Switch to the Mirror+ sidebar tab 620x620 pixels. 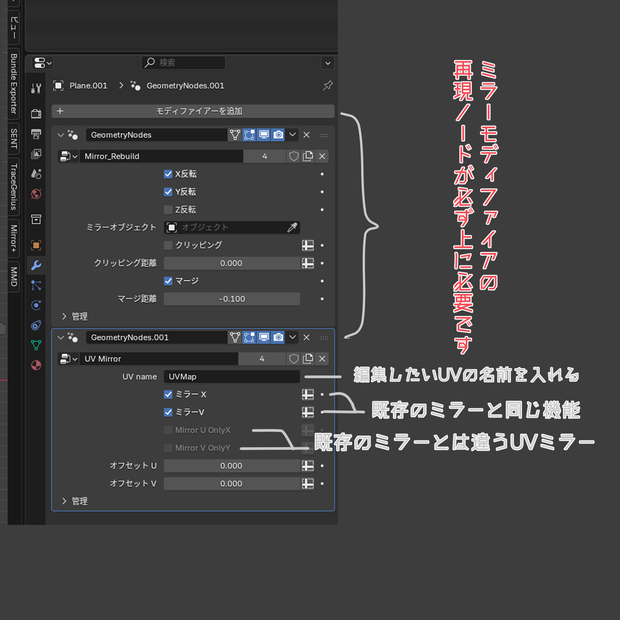[x=14, y=238]
